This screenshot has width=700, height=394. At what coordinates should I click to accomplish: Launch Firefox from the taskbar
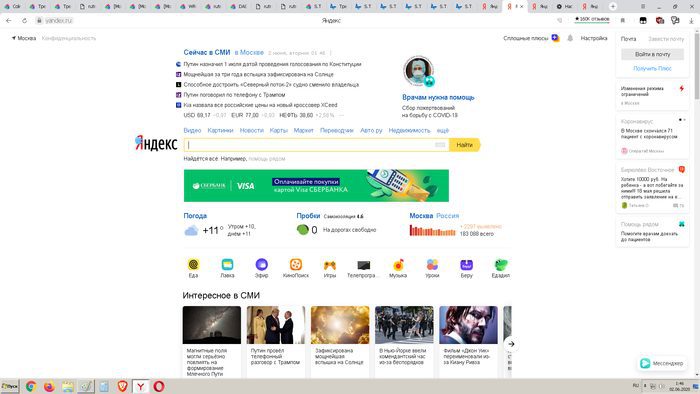click(49, 386)
